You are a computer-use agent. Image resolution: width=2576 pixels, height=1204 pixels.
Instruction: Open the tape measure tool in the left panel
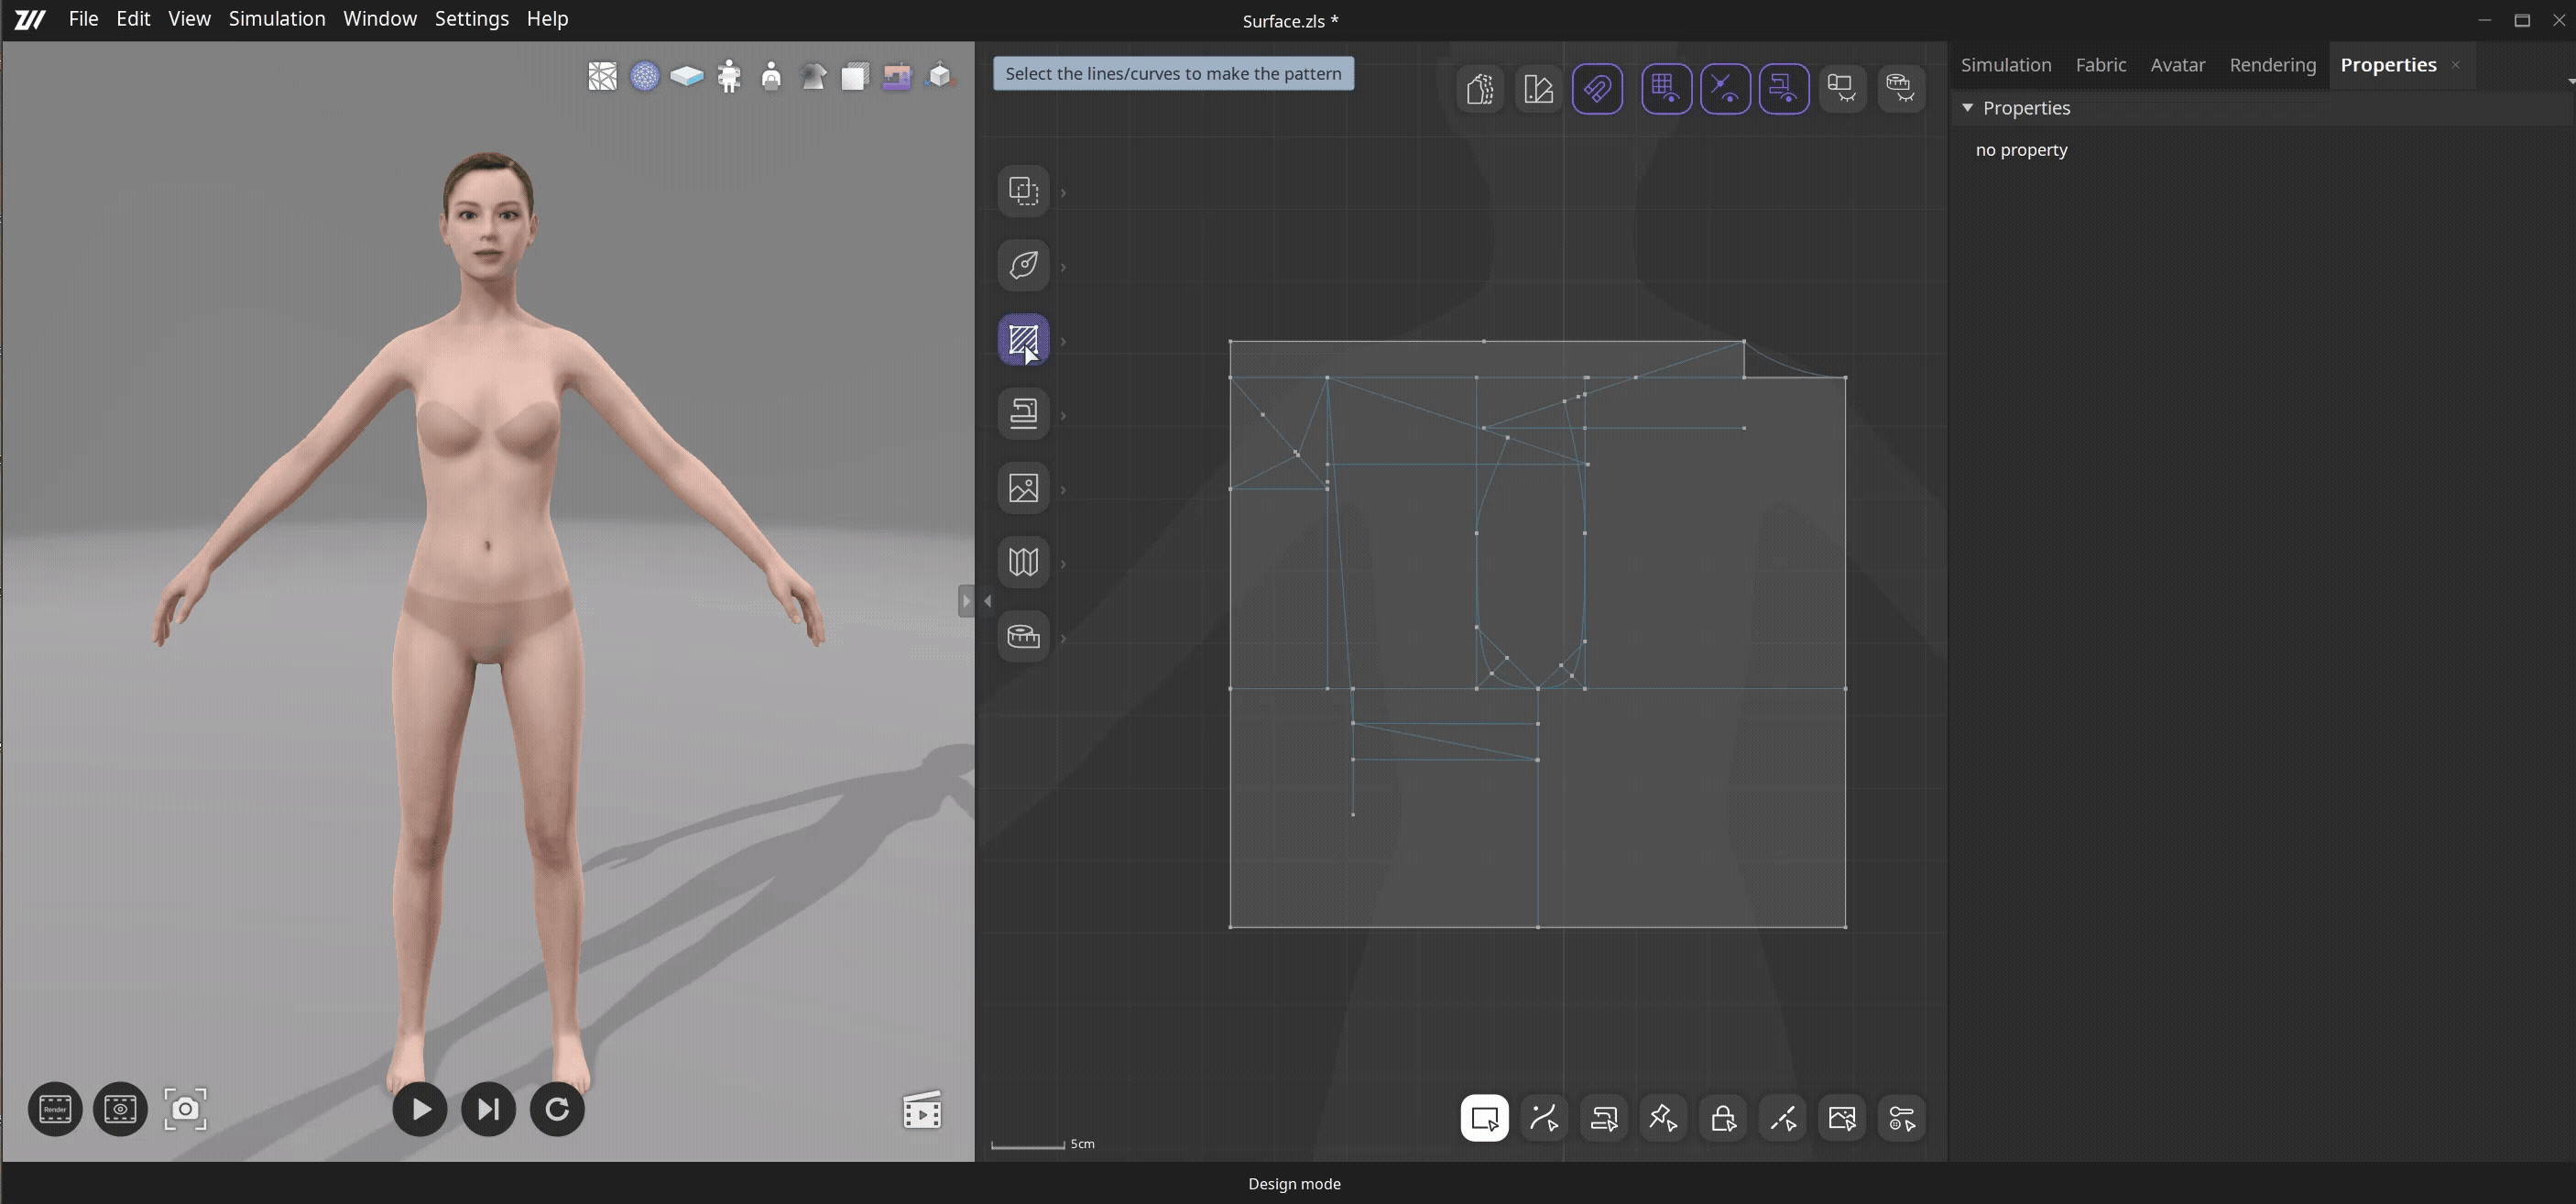(1023, 636)
